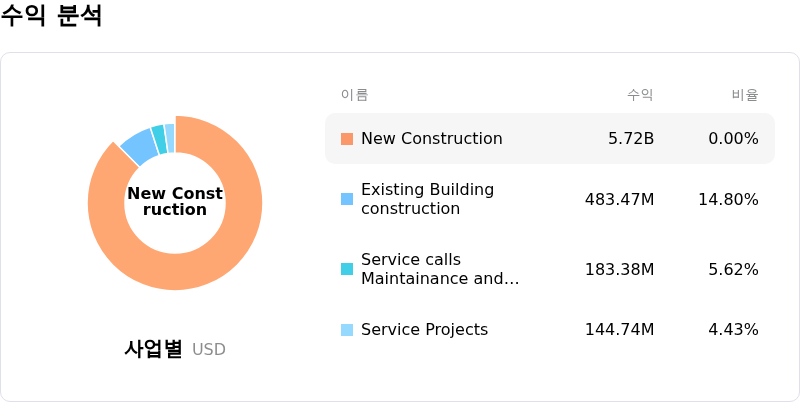Click the 수익 column header
The width and height of the screenshot is (800, 402).
(640, 95)
